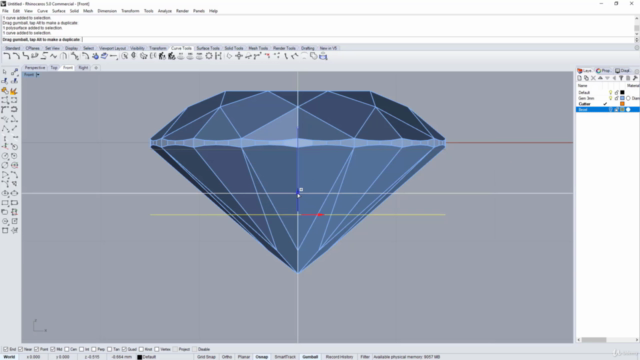
Task: Click the layer filter funnel icon
Action: 621,78
